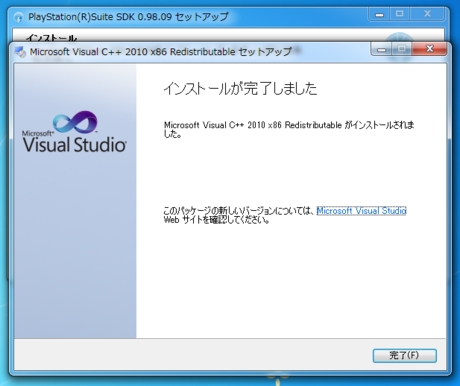460x386 pixels.
Task: Click the text 'Web サイトを確認してください。'
Action: pos(216,220)
